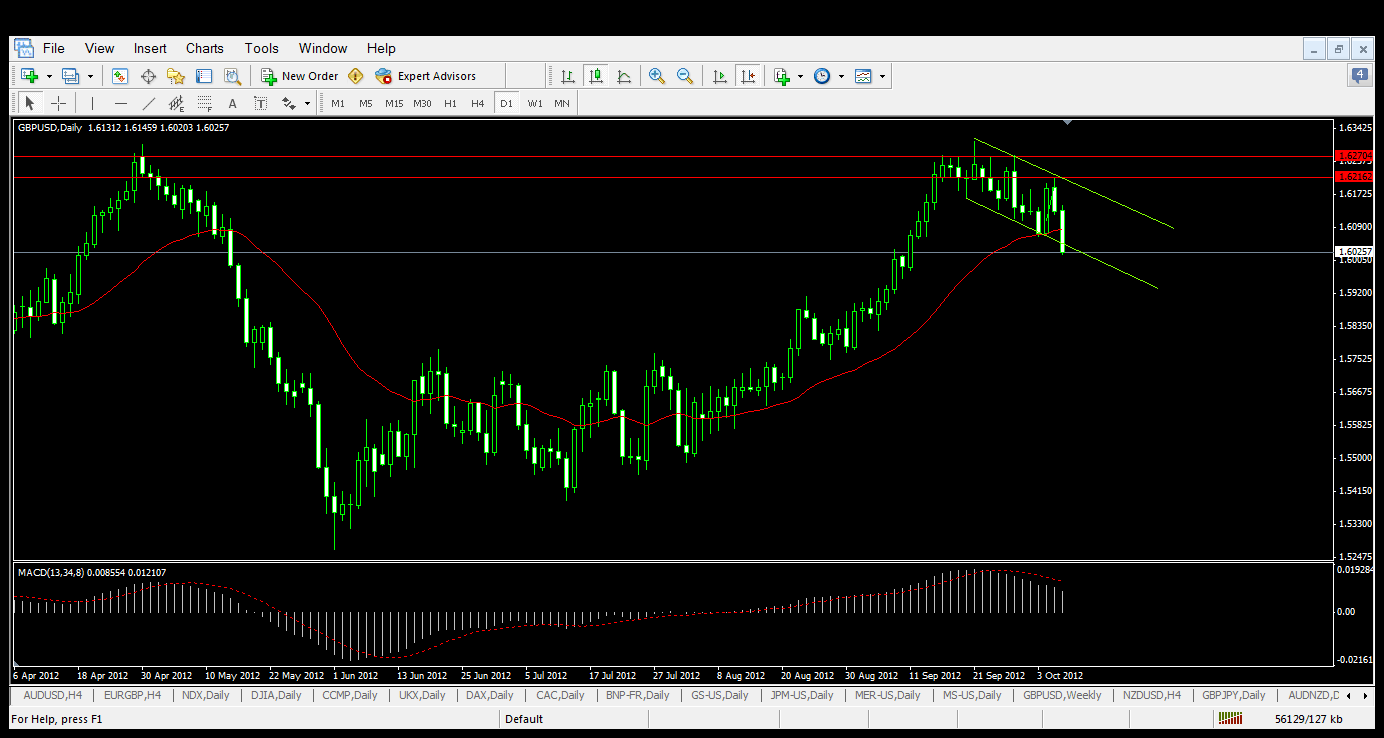1384x738 pixels.
Task: Zoom in on the chart
Action: click(x=657, y=76)
